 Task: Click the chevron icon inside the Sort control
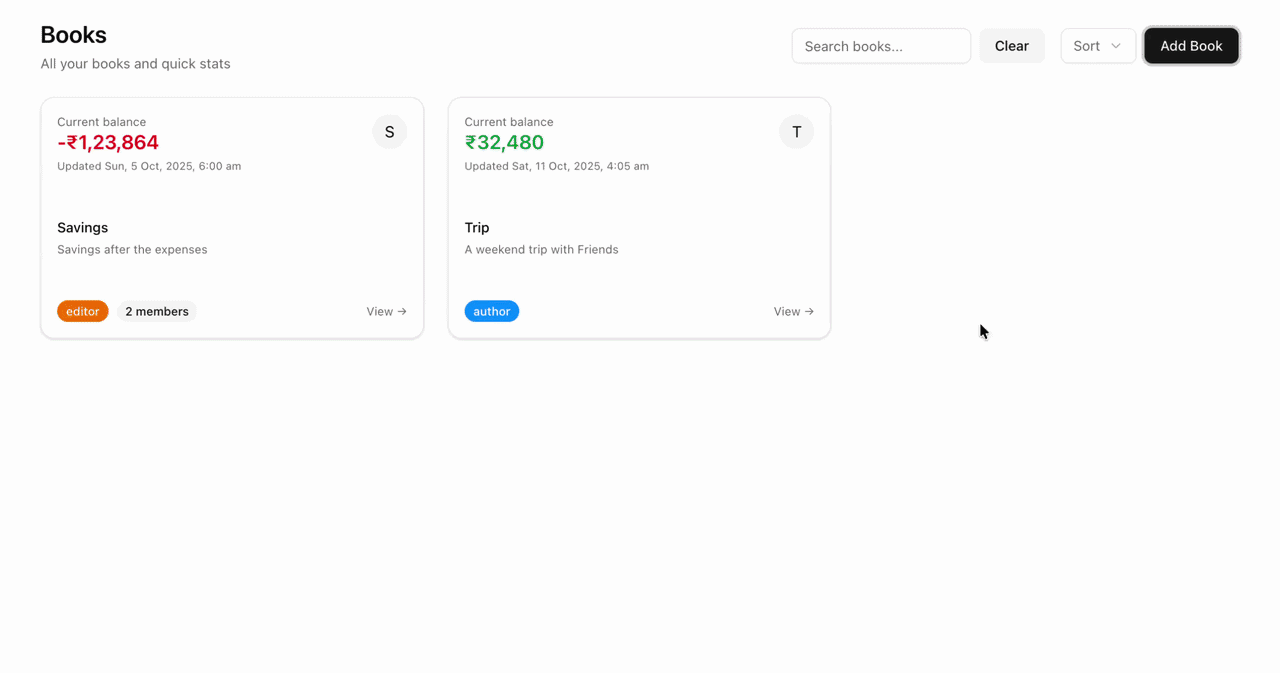[x=1114, y=45]
